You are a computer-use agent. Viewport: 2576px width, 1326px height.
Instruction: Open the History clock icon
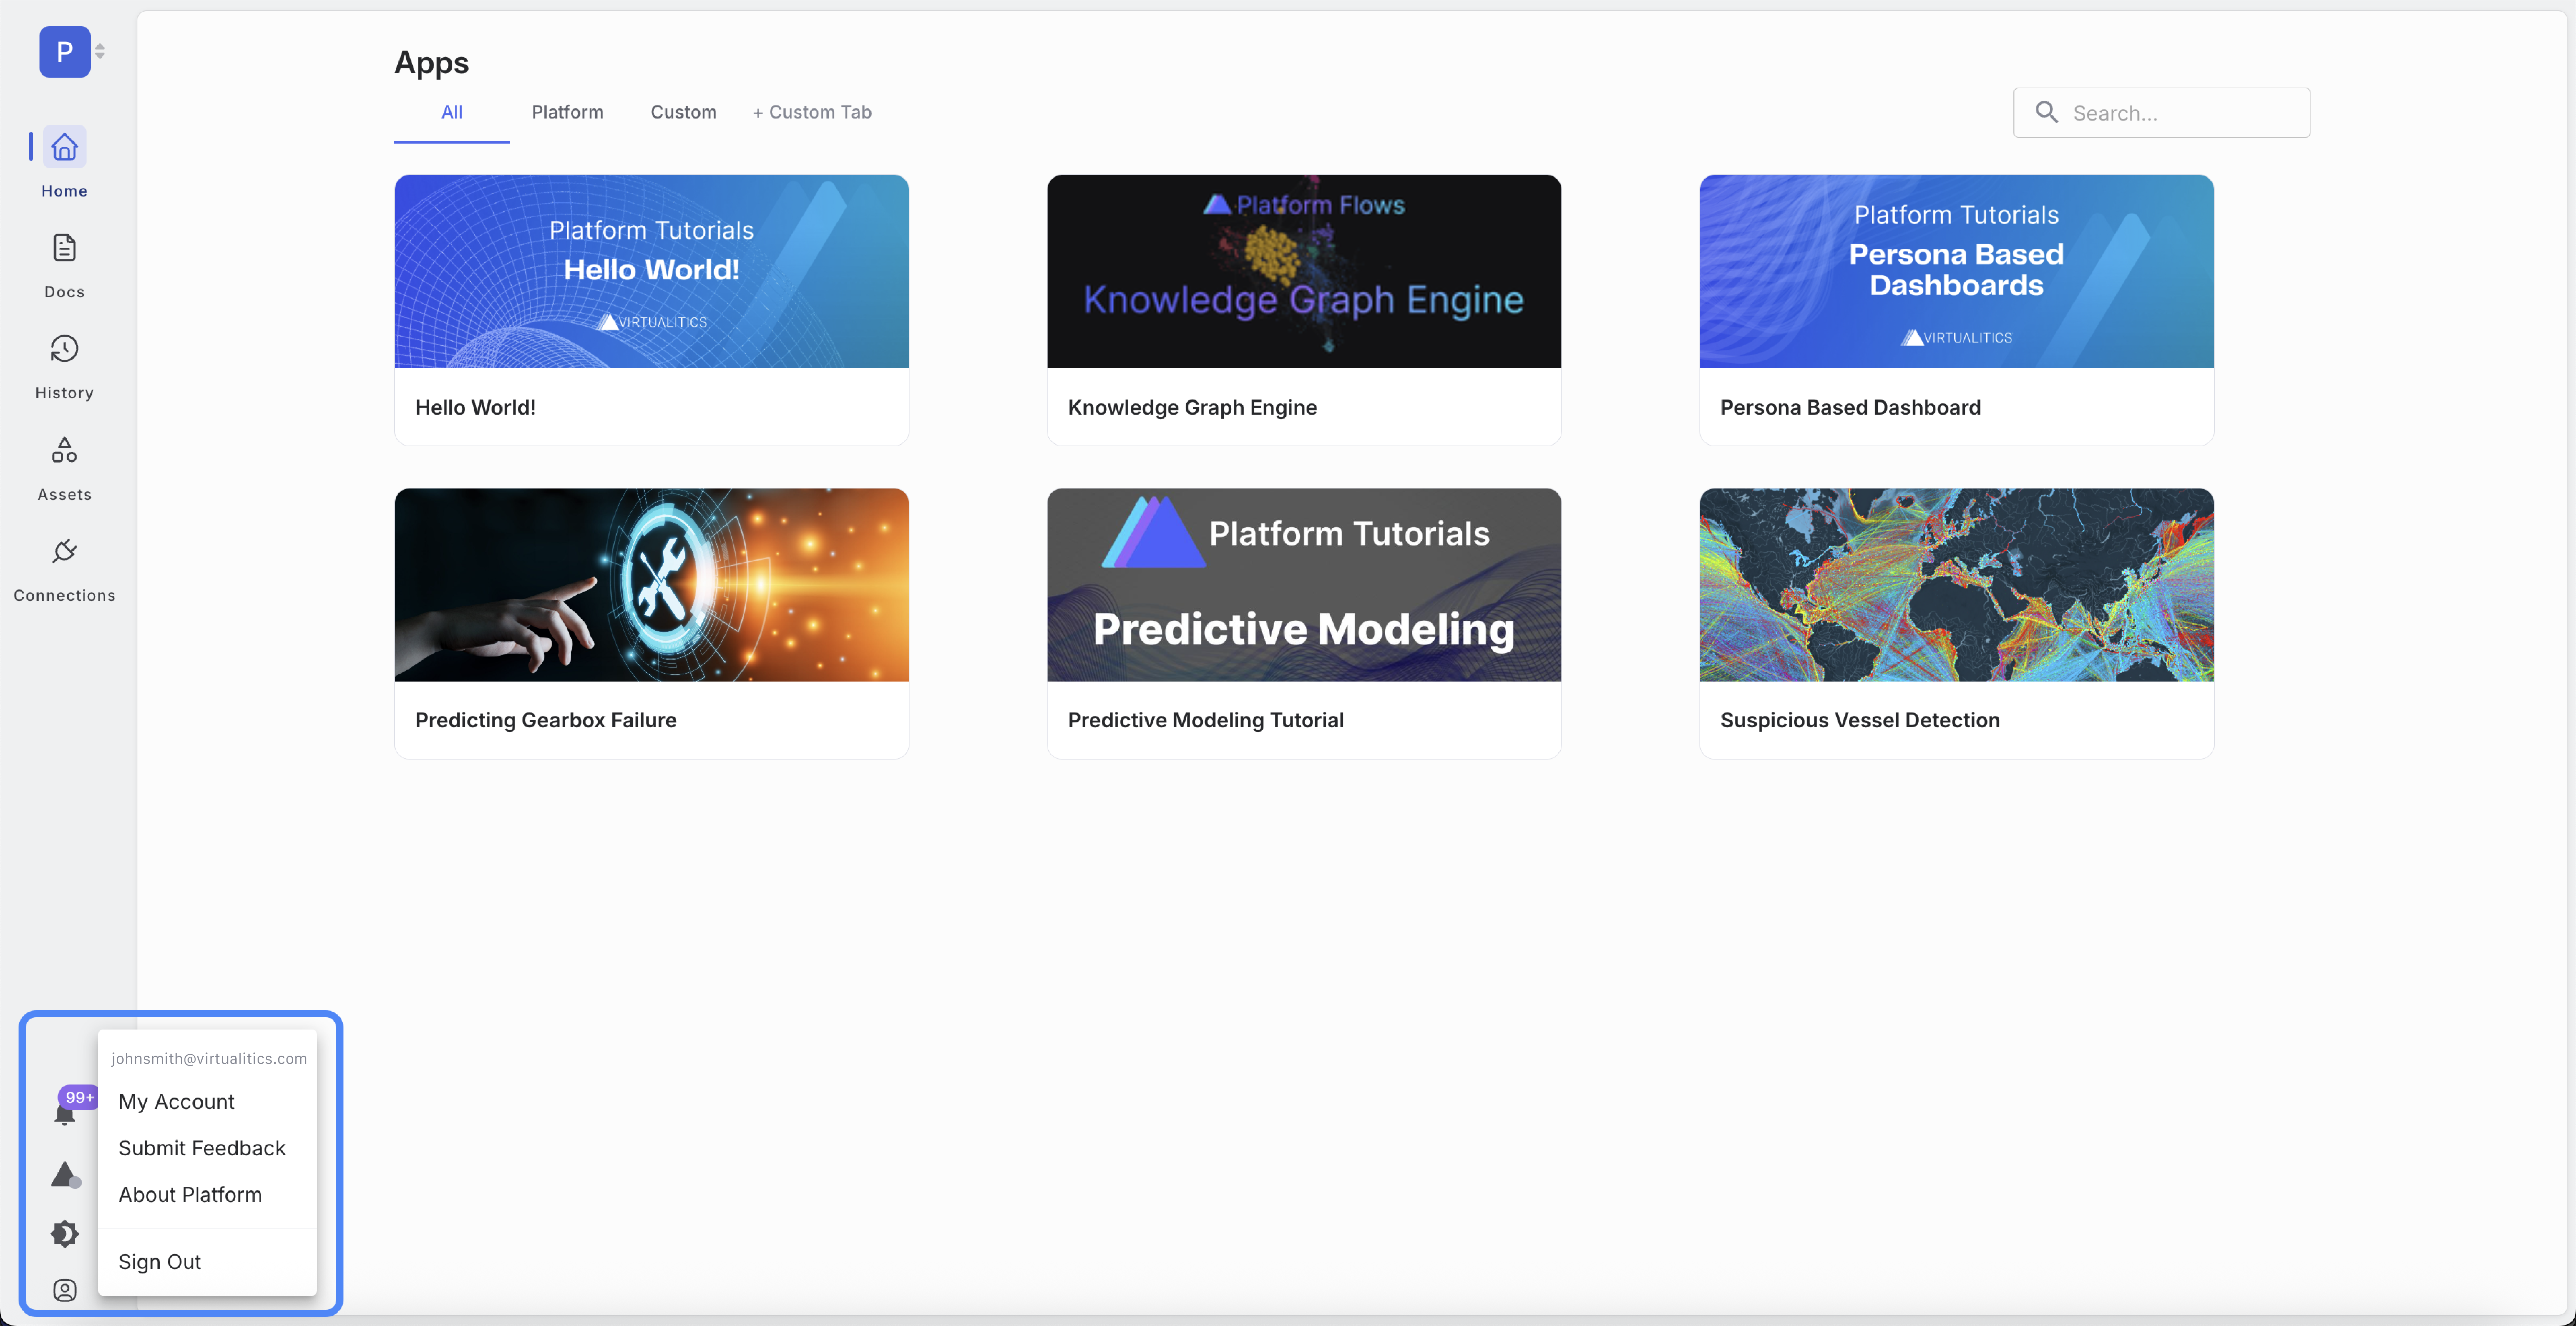[65, 349]
